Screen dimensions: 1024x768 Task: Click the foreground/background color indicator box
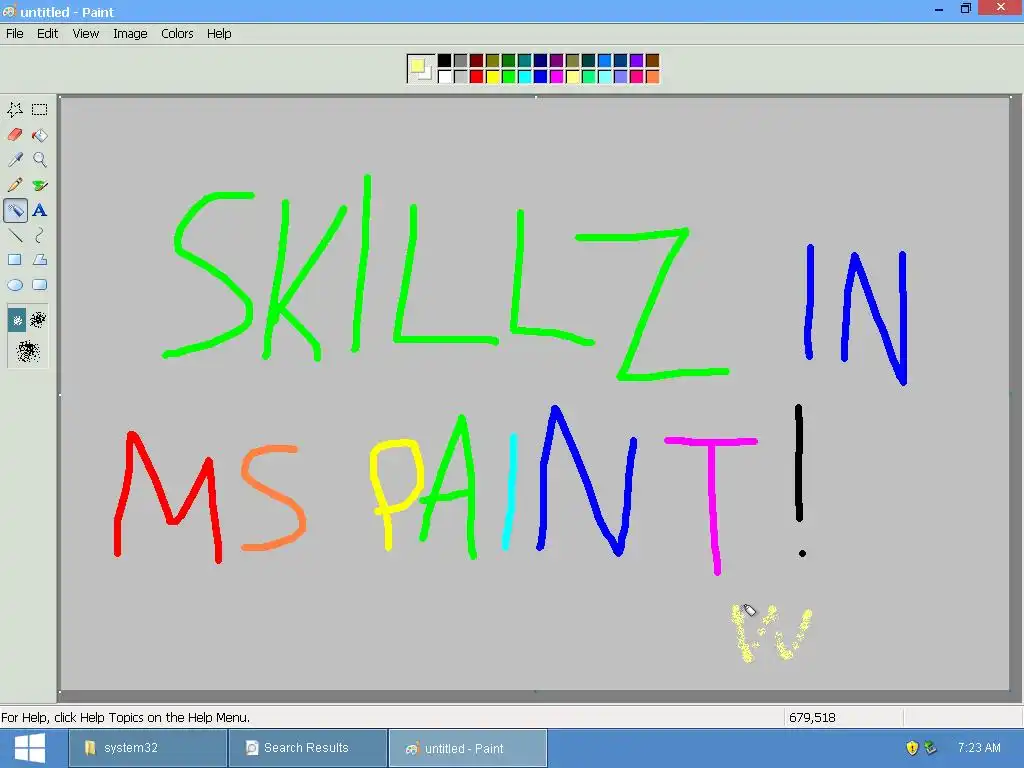[x=420, y=69]
